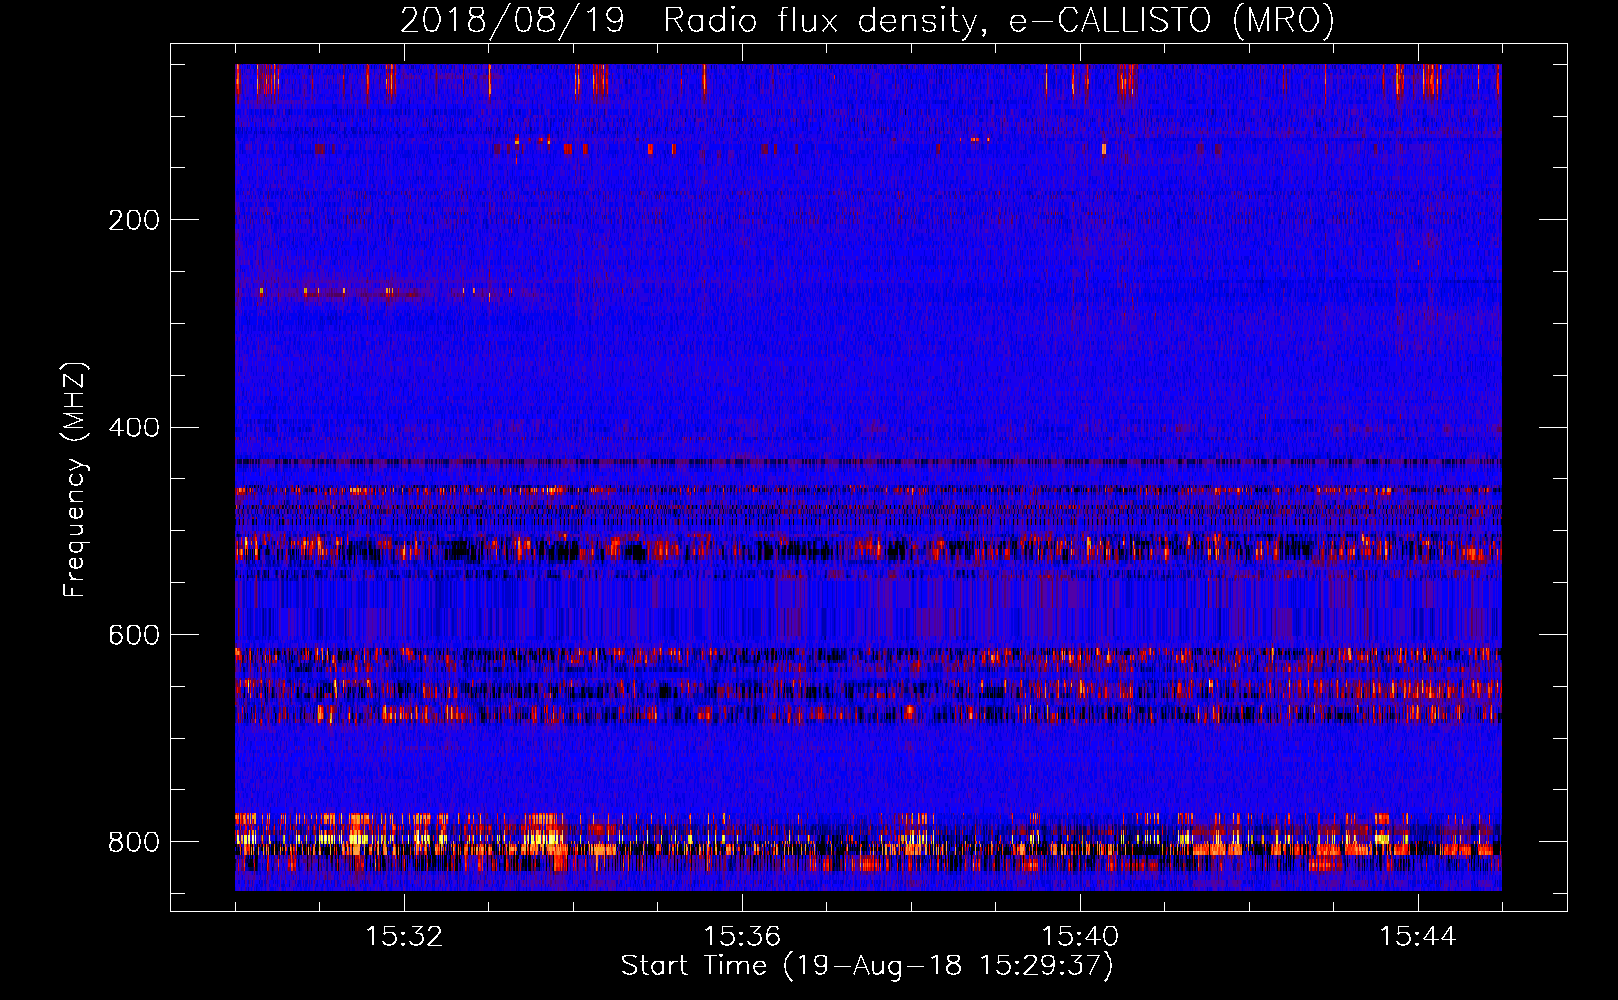Click the 15:40 time tick label

(1080, 937)
